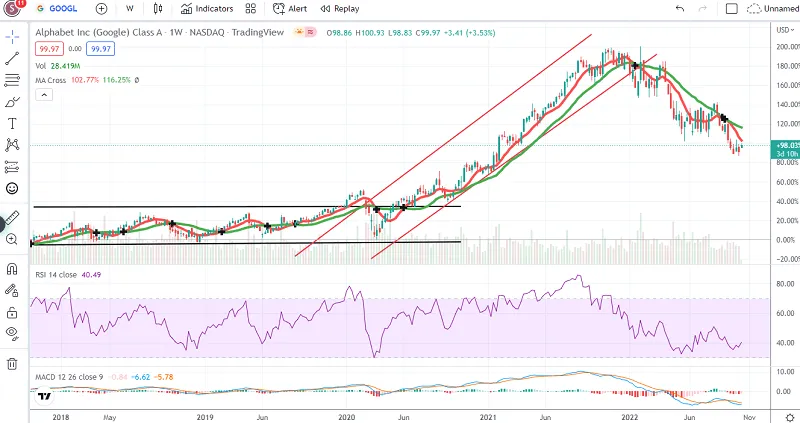Click the MACD 10.00 scale label
Screen dimensions: 800x423
785,371
